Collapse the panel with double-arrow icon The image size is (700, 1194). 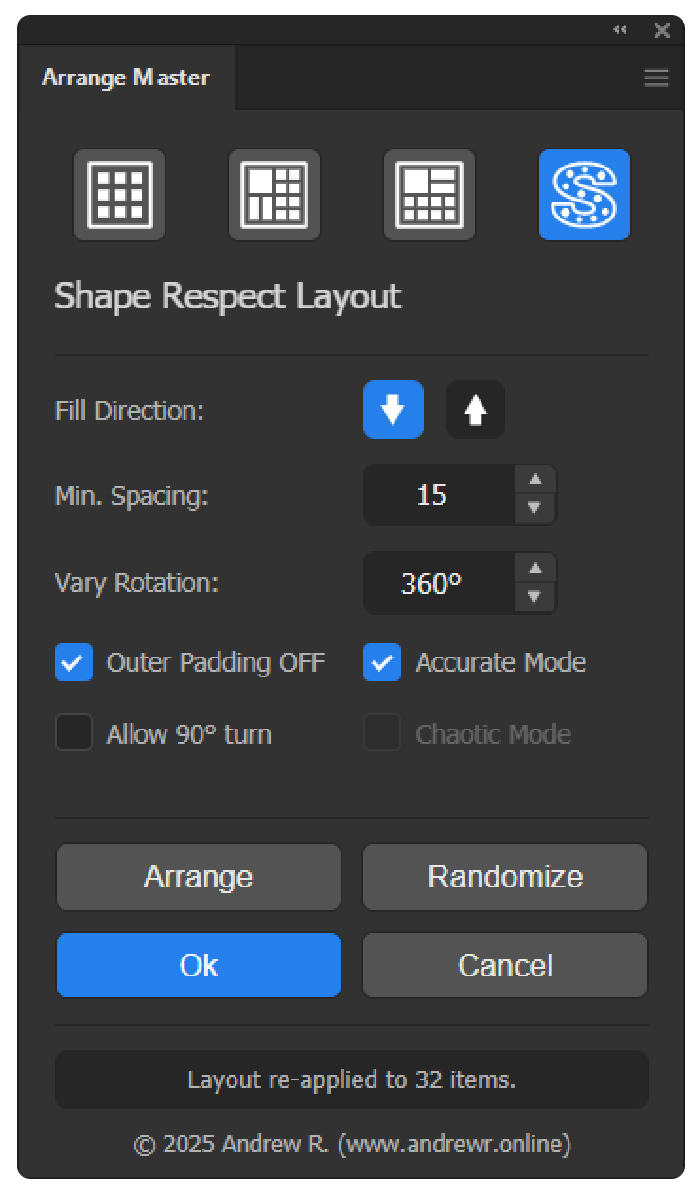point(621,31)
